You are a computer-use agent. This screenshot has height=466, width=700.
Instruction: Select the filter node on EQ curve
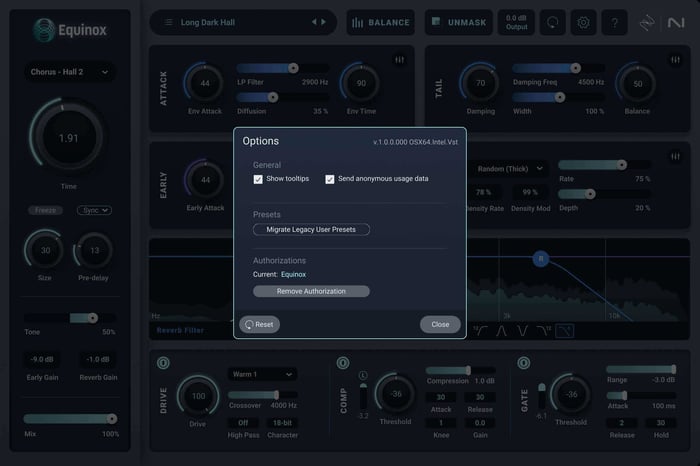pos(541,258)
